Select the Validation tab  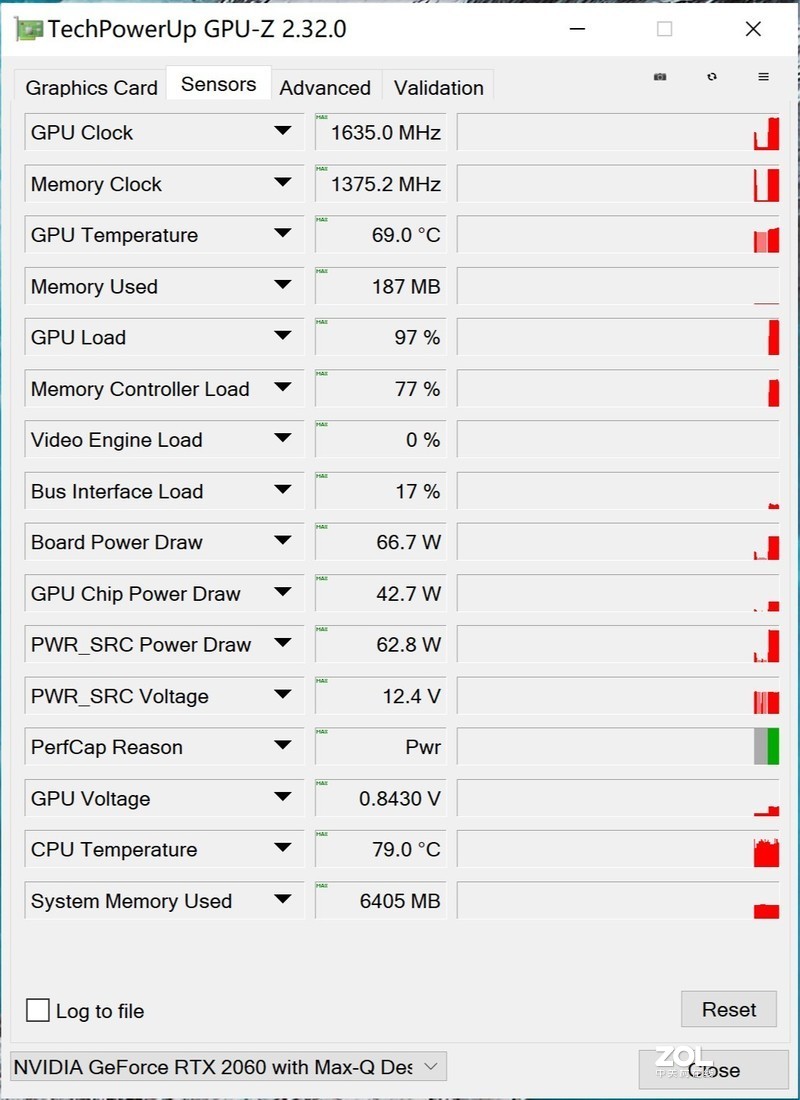(x=438, y=88)
